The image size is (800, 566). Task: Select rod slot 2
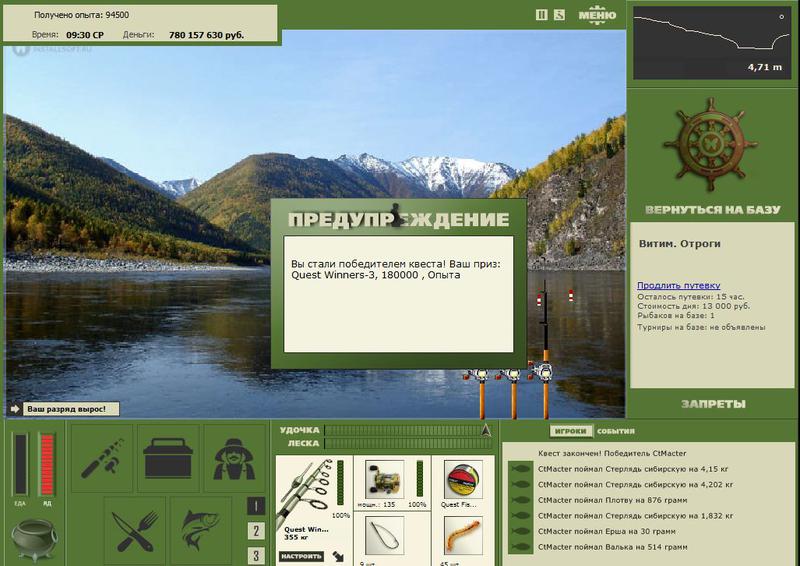click(x=256, y=531)
